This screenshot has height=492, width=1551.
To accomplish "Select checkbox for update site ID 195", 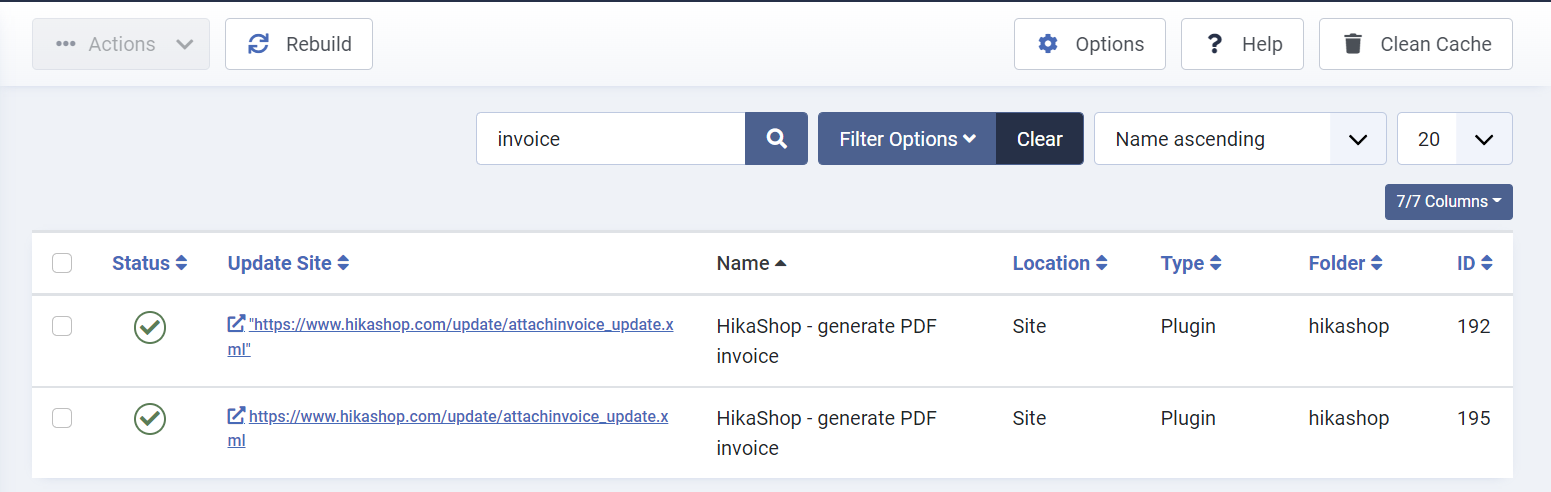I will tap(62, 418).
